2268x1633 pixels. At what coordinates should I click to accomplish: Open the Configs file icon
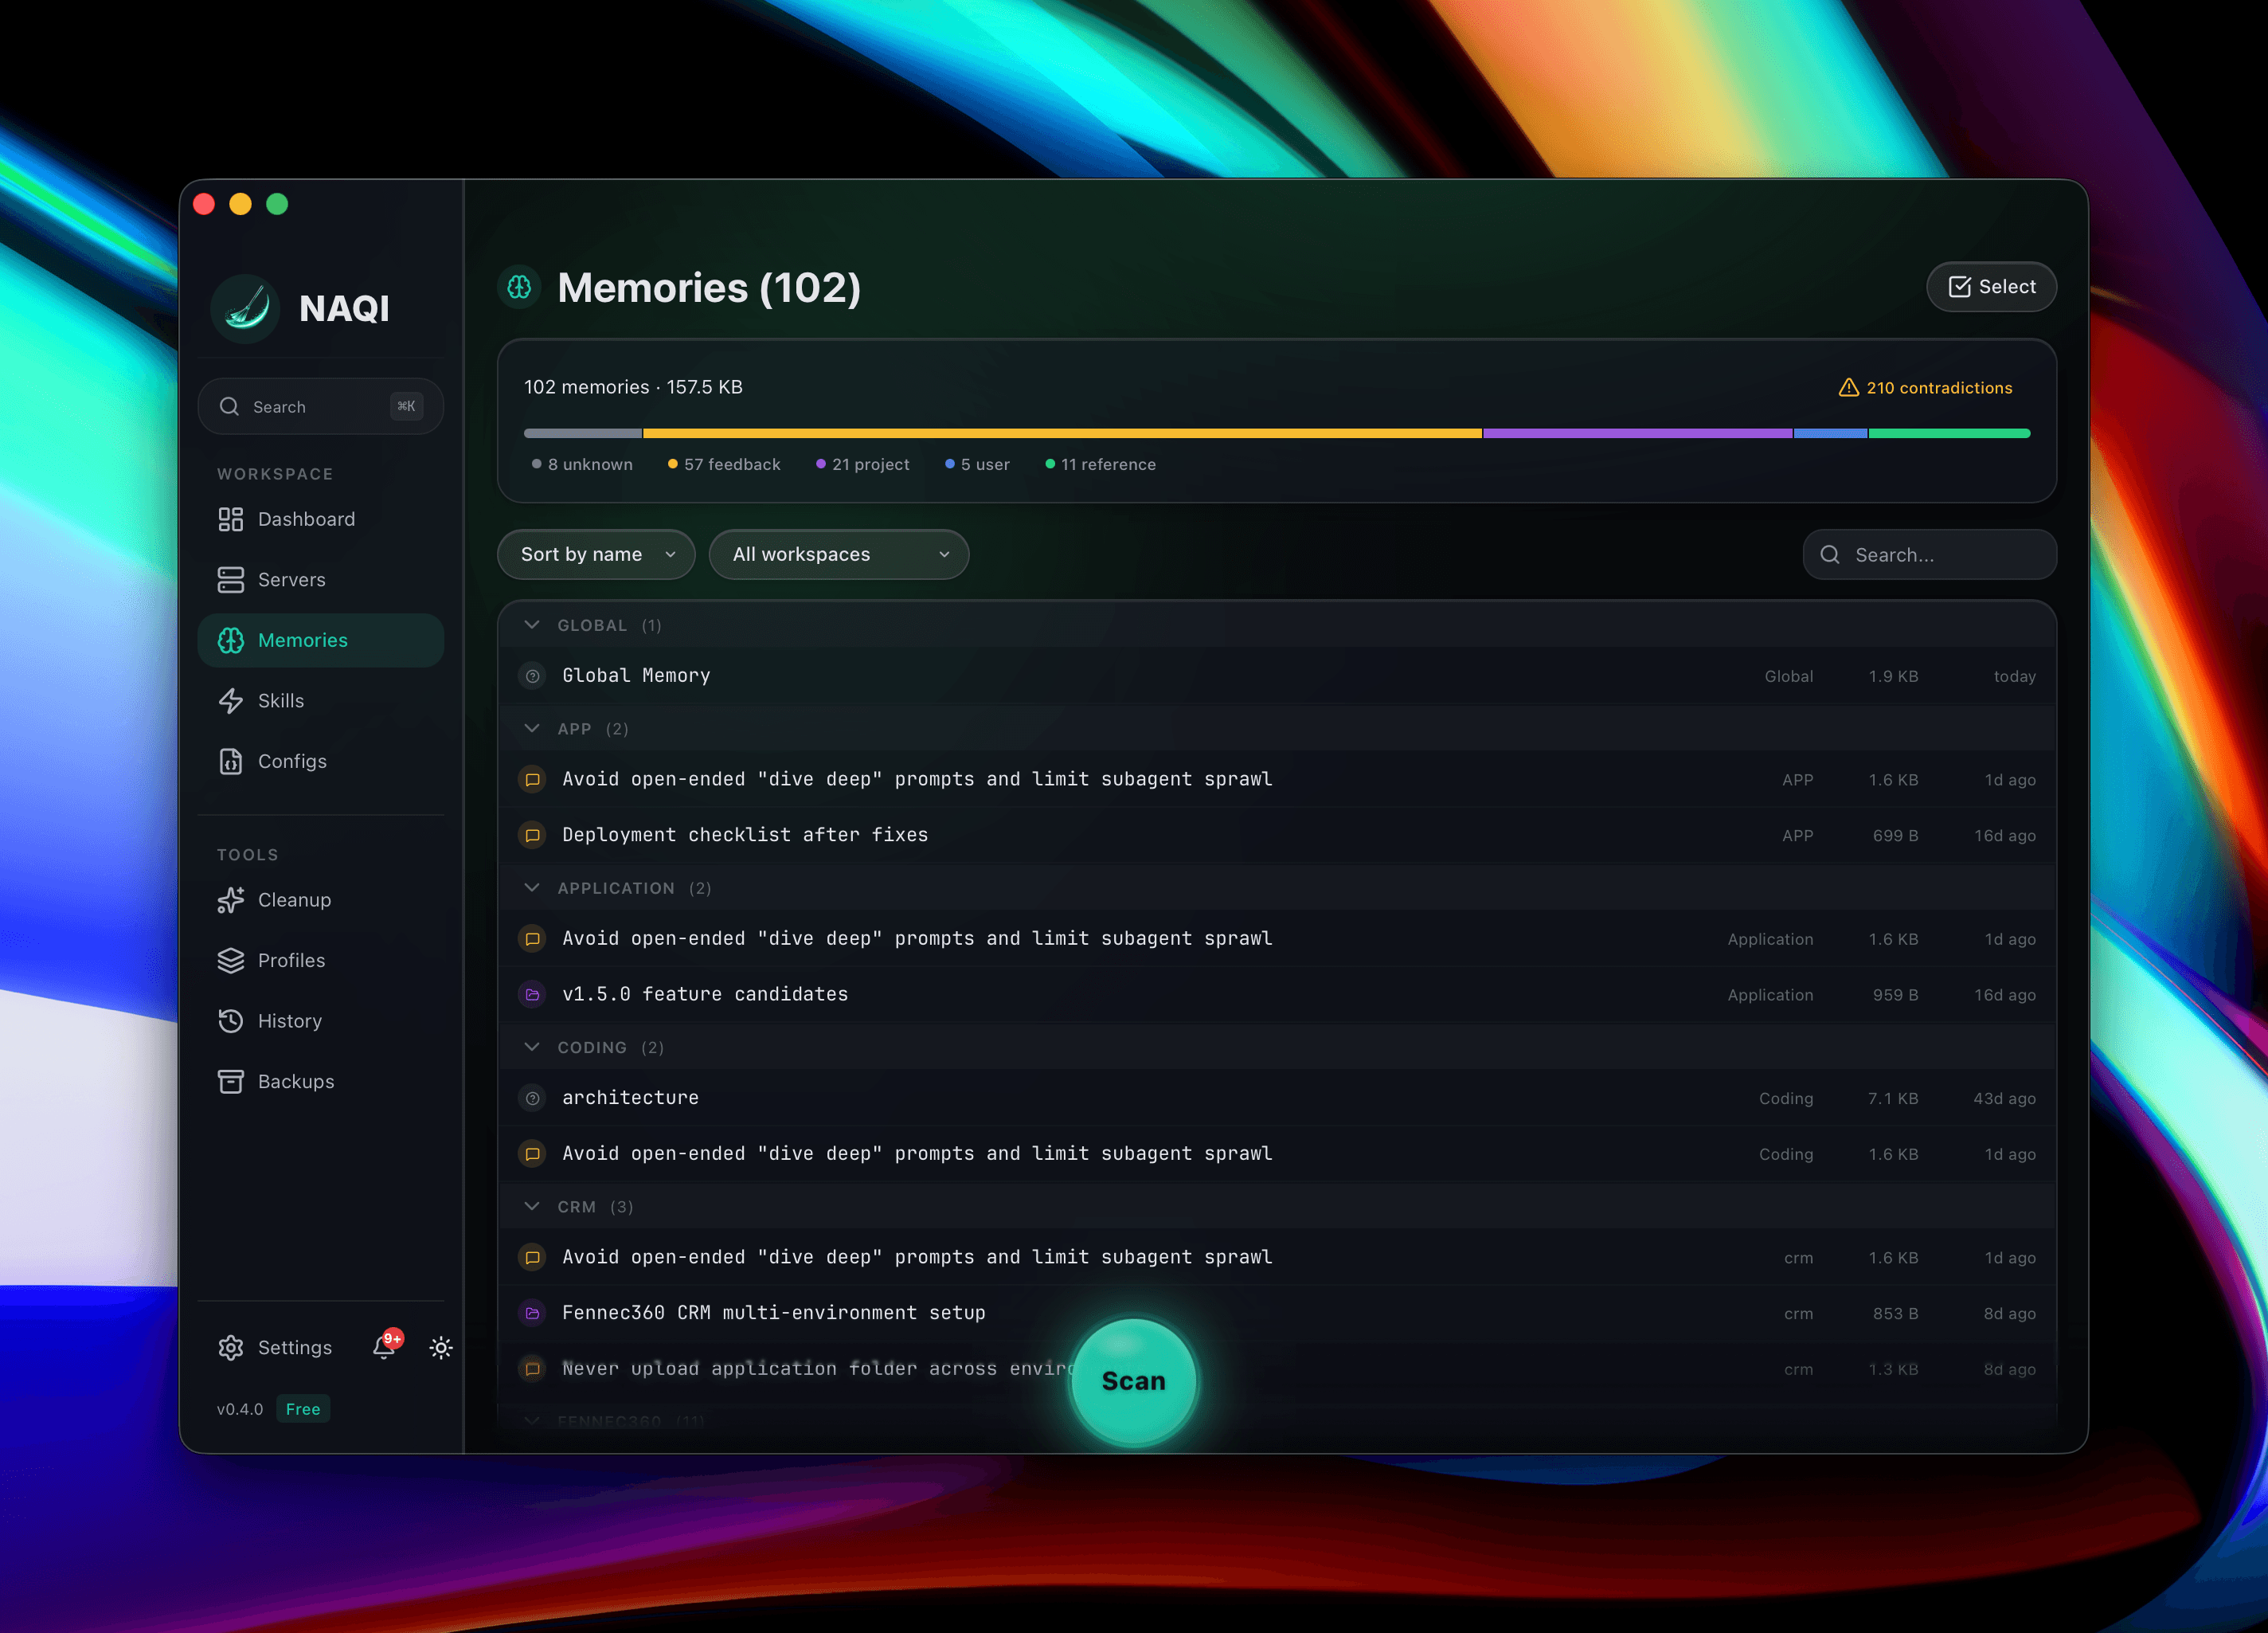[x=231, y=761]
